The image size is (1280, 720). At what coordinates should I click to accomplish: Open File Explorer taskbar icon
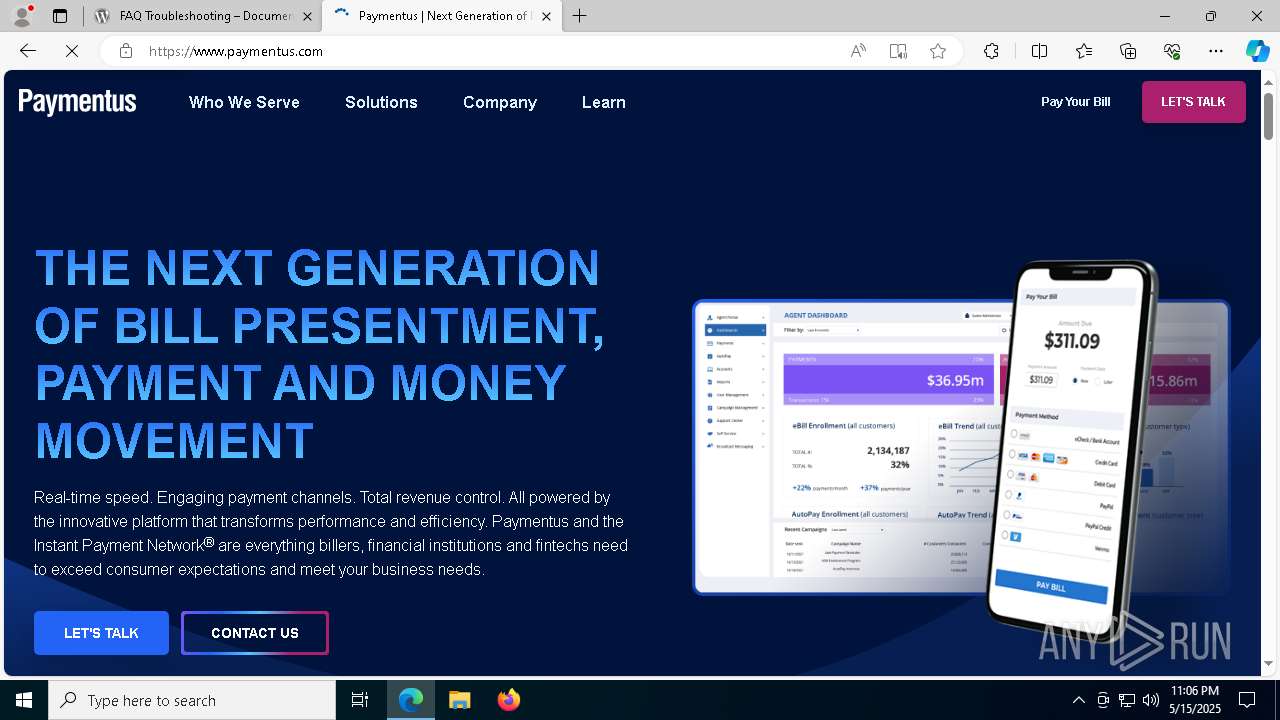(x=459, y=700)
